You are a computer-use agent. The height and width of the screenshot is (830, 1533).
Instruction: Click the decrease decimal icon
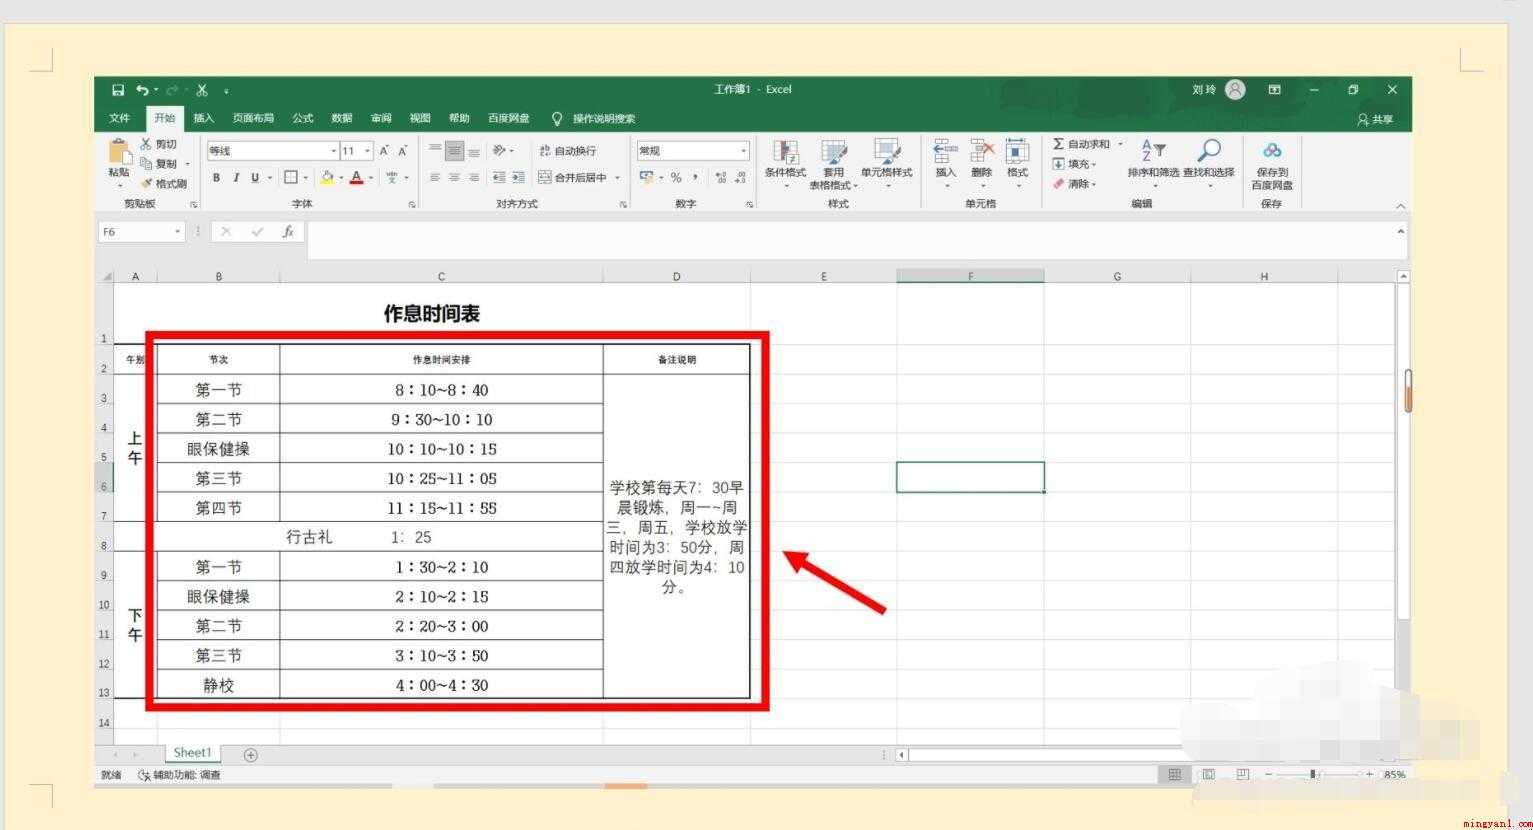pyautogui.click(x=740, y=178)
